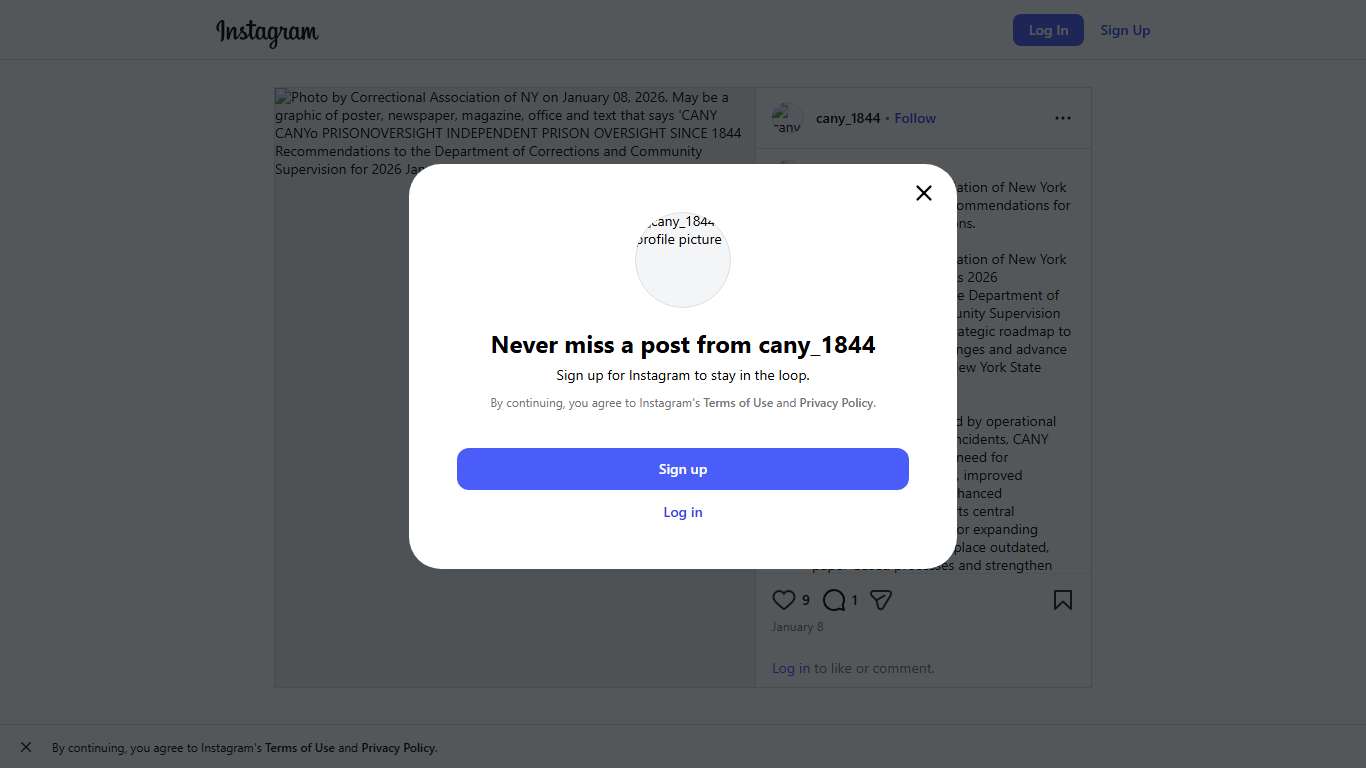Click cany_1844 avatar in post header

point(787,118)
